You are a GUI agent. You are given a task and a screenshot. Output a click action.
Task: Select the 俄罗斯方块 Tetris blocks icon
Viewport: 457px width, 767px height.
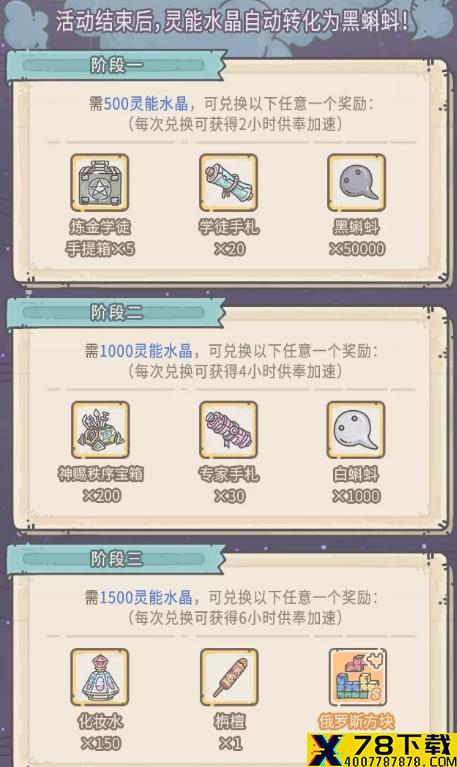click(358, 677)
